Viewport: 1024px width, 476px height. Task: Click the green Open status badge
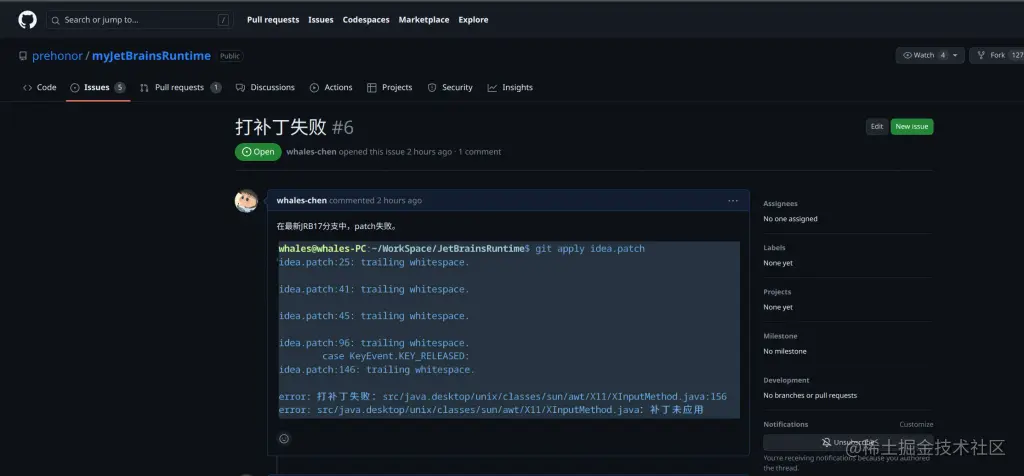[258, 151]
